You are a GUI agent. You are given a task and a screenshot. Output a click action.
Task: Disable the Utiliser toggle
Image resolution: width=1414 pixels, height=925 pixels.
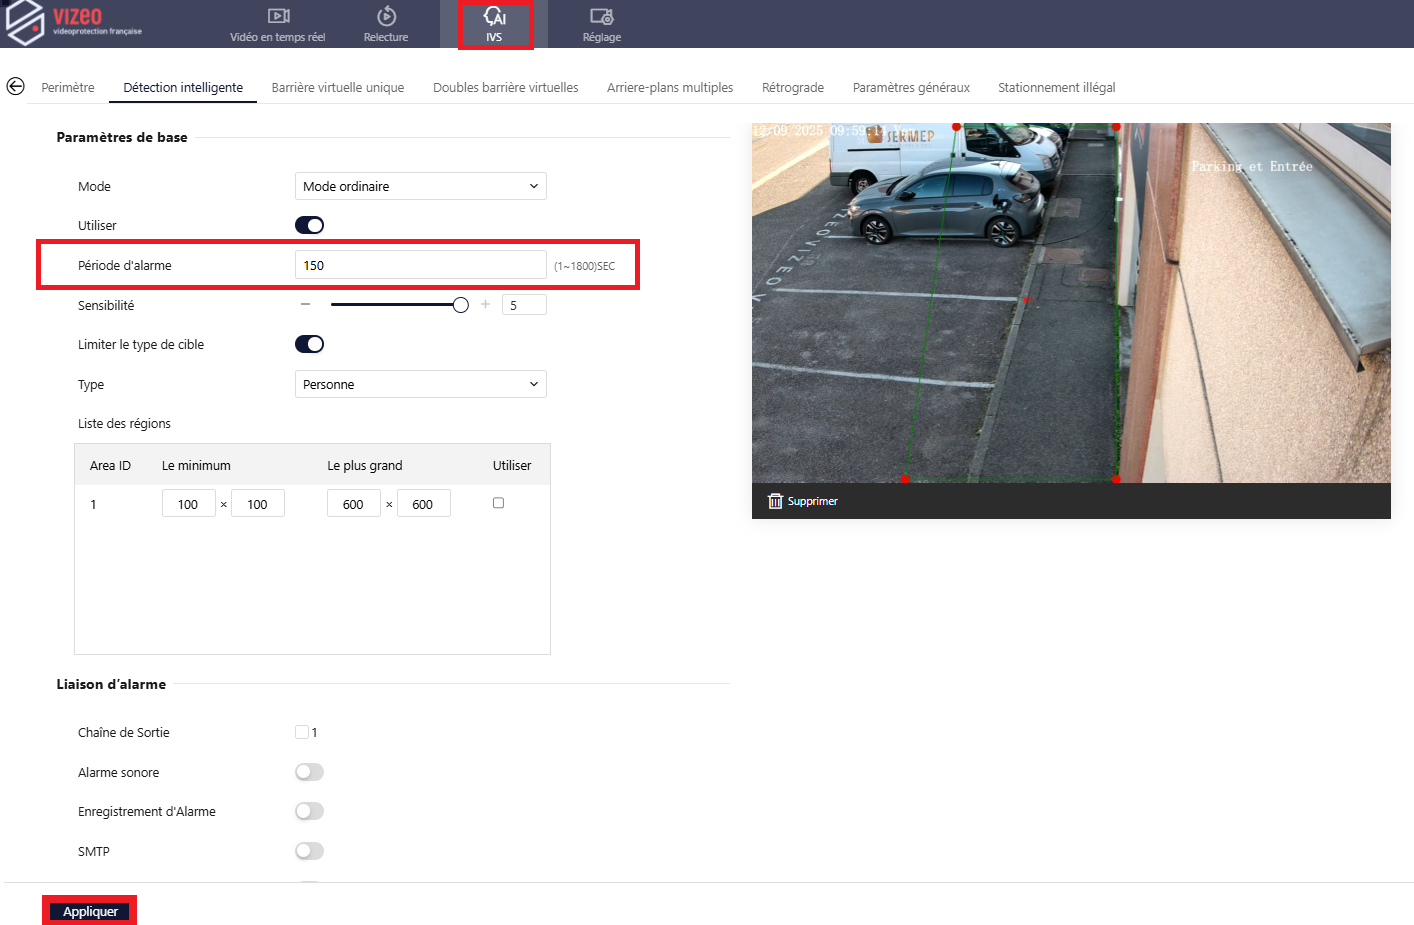(309, 225)
